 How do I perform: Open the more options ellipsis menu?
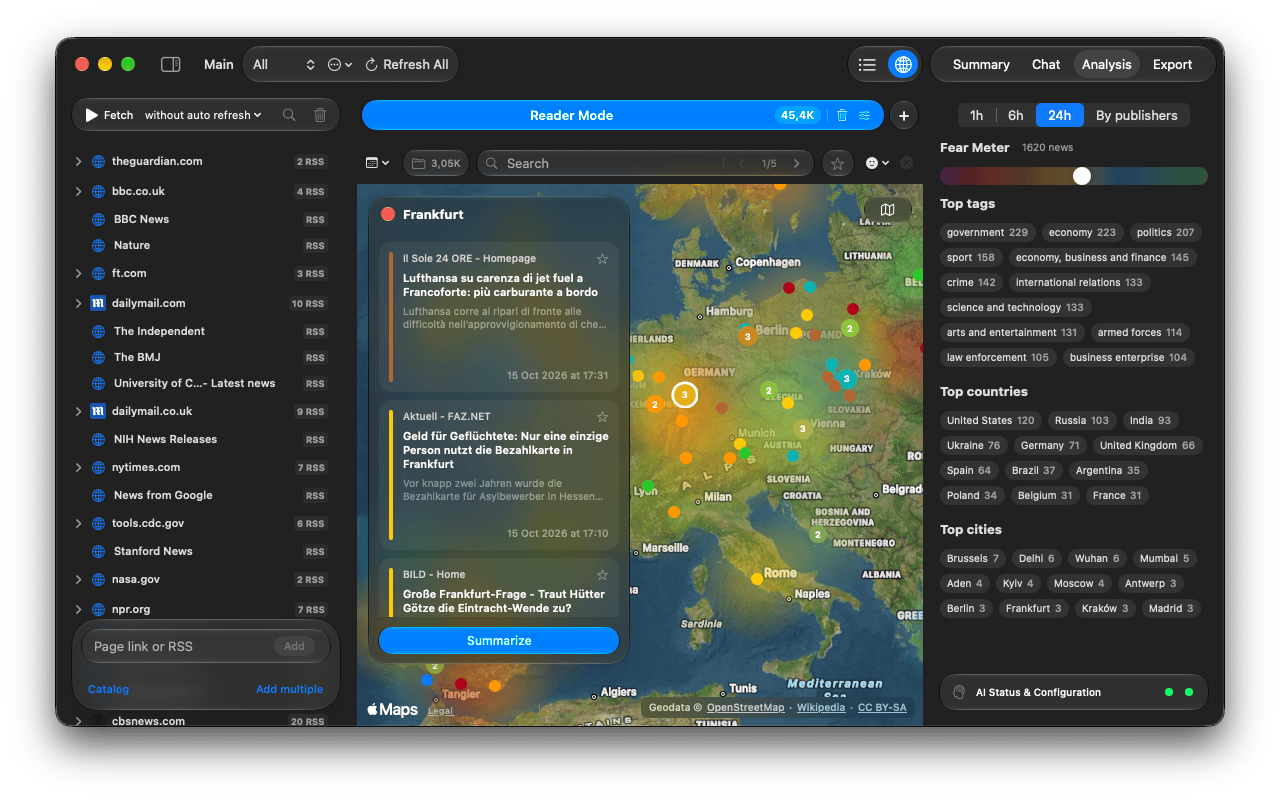[340, 64]
